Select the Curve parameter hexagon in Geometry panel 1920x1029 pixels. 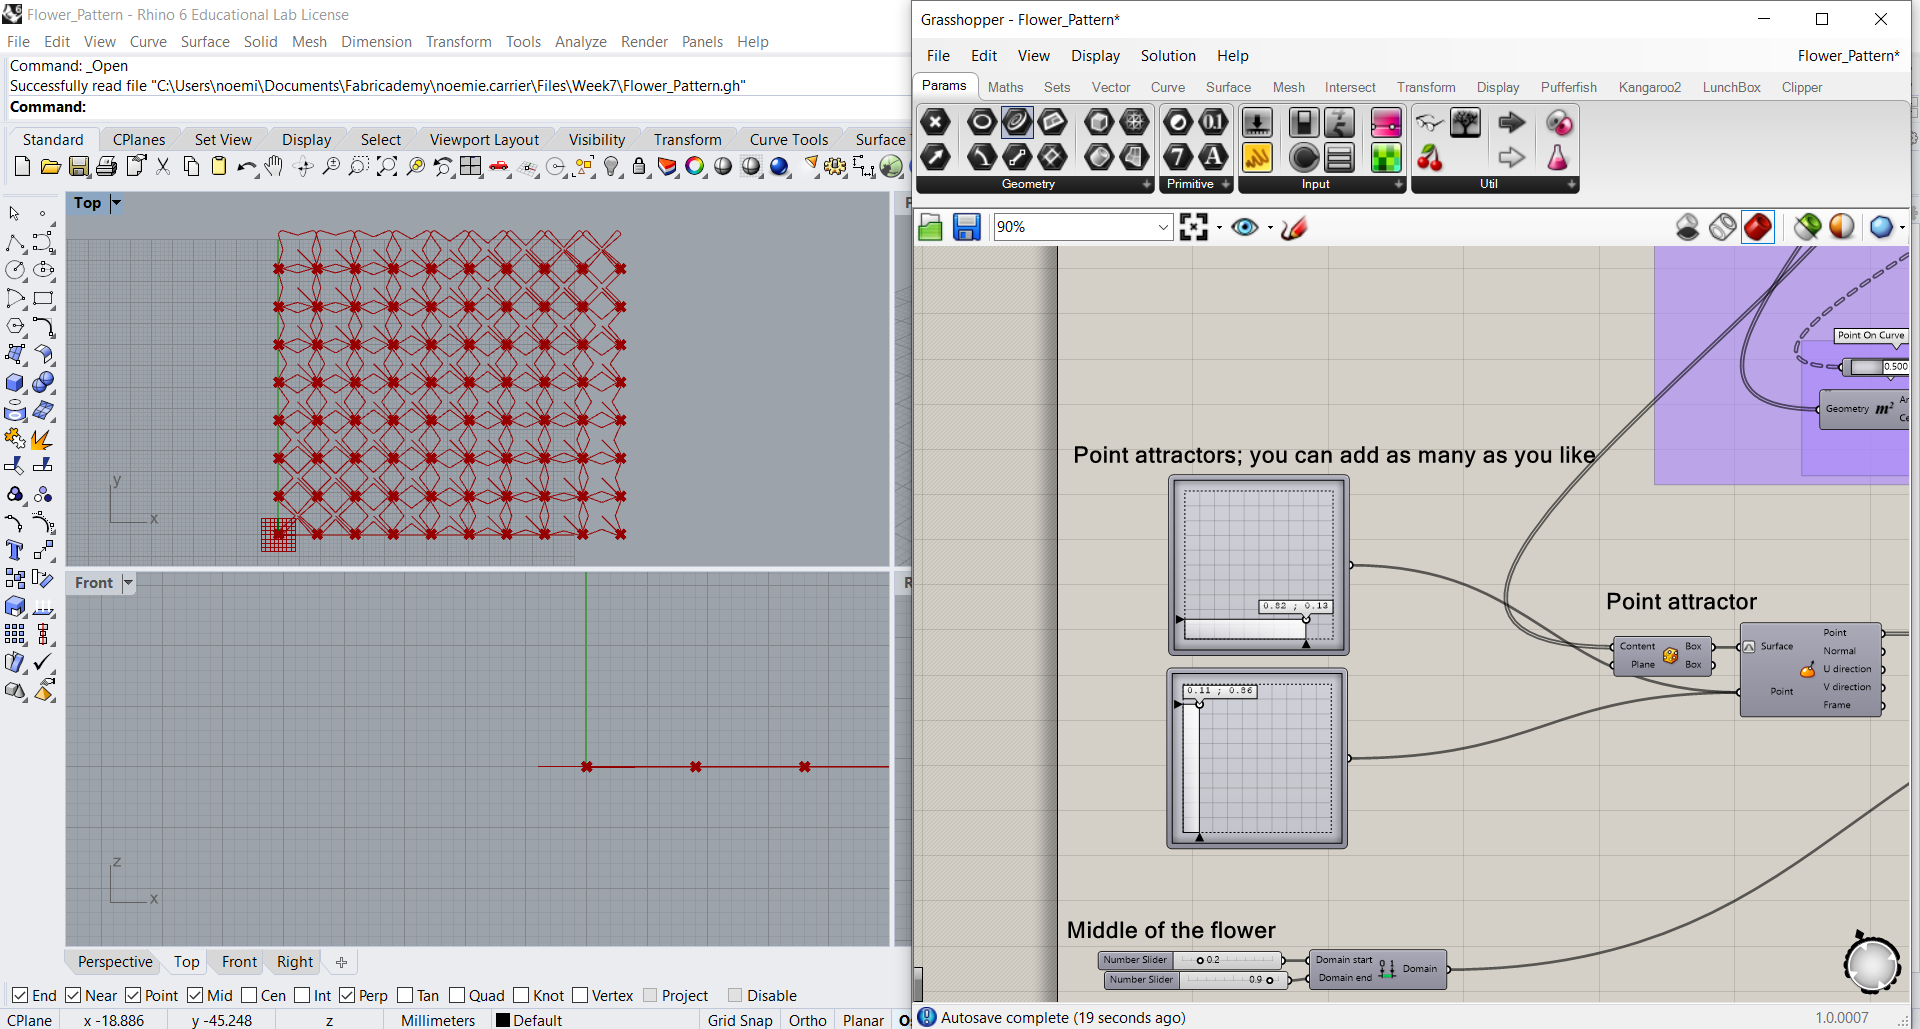(x=1017, y=123)
